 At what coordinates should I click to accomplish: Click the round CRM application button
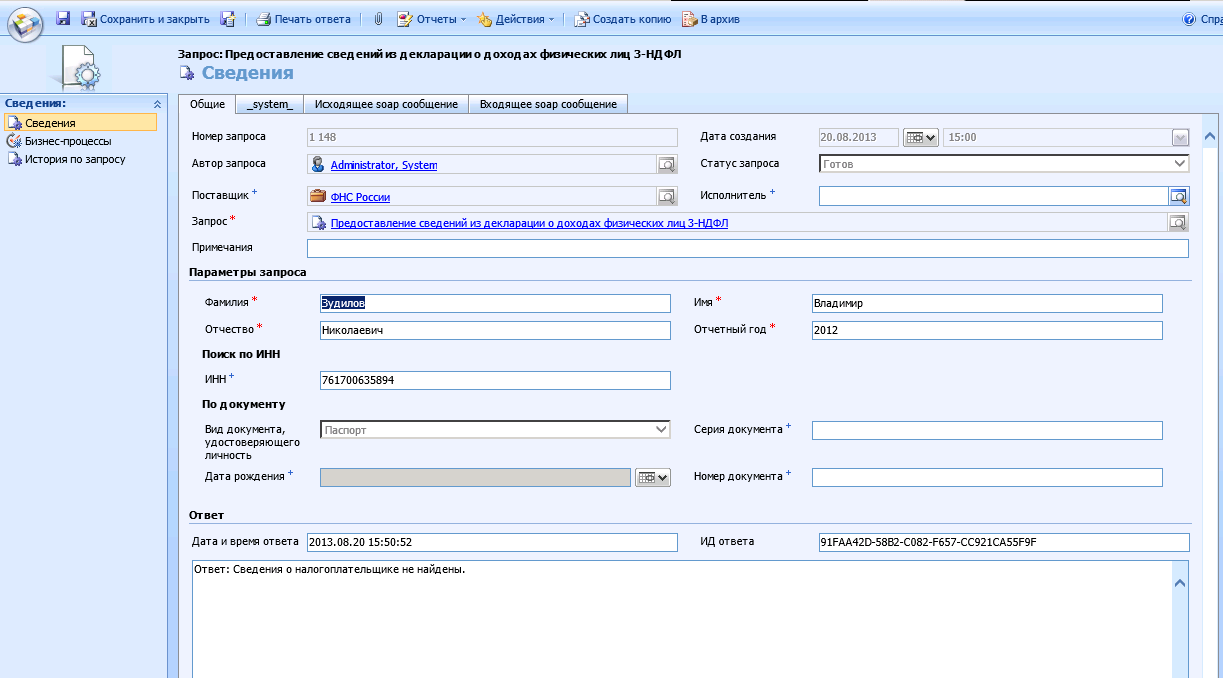click(x=25, y=22)
